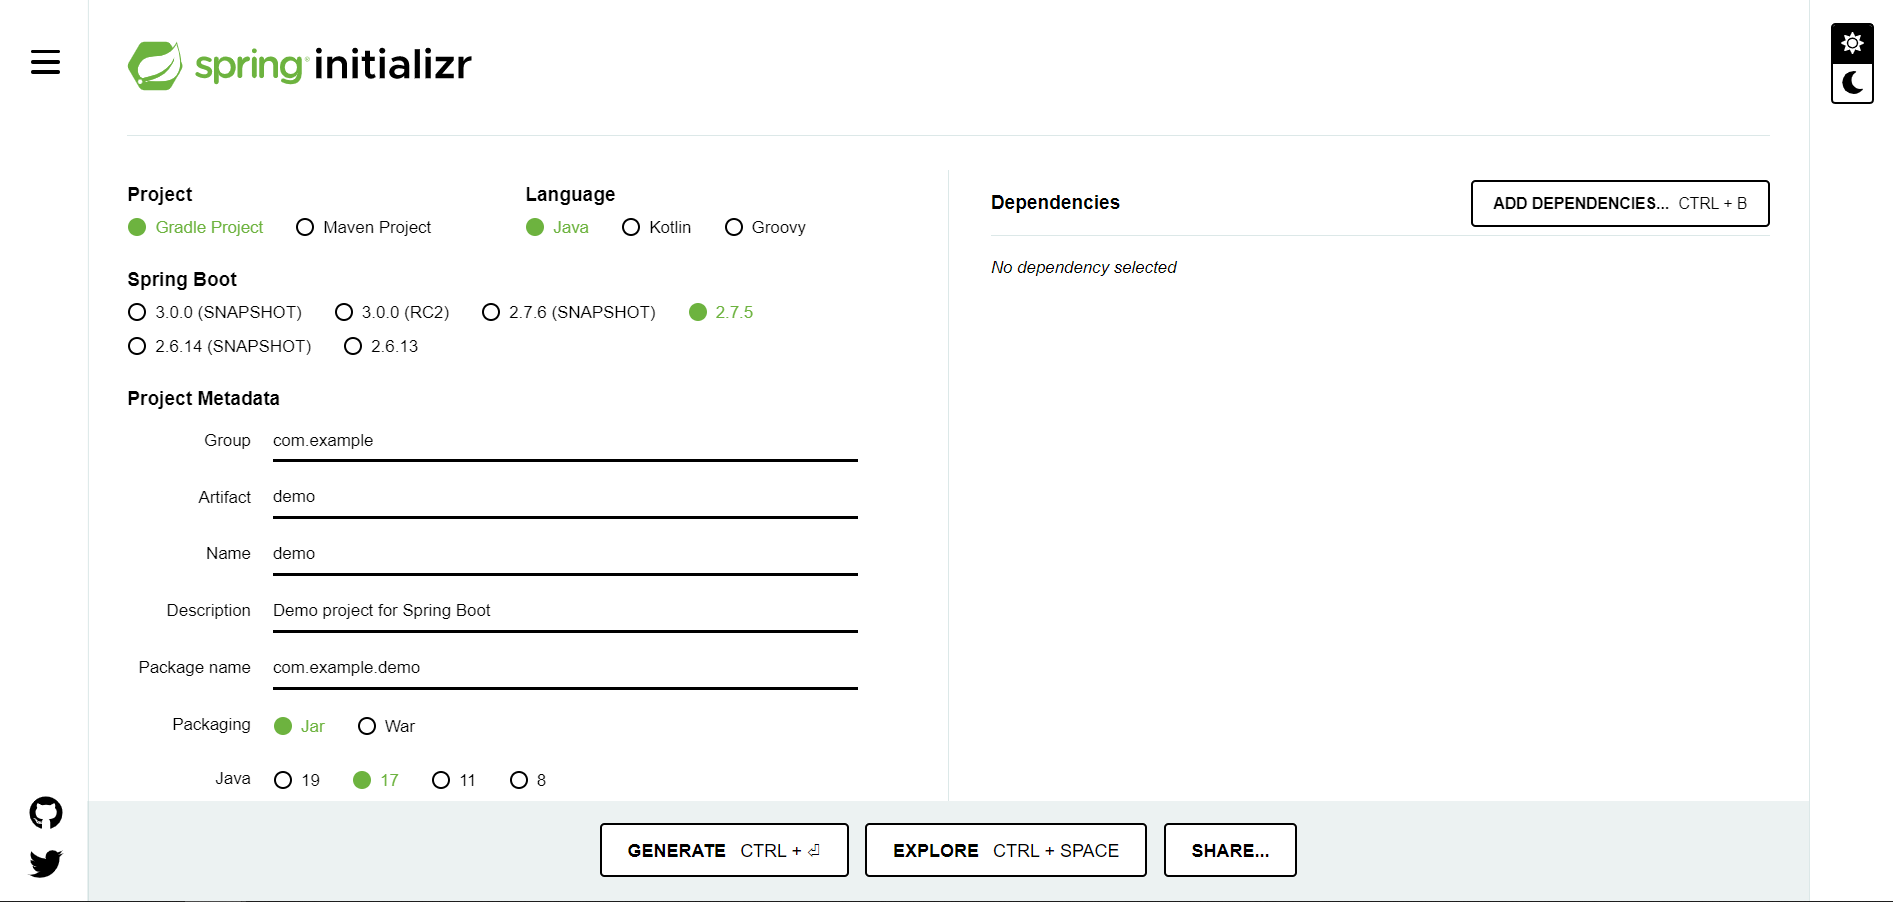Click the Project Metadata heading
This screenshot has width=1893, height=902.
pyautogui.click(x=203, y=398)
